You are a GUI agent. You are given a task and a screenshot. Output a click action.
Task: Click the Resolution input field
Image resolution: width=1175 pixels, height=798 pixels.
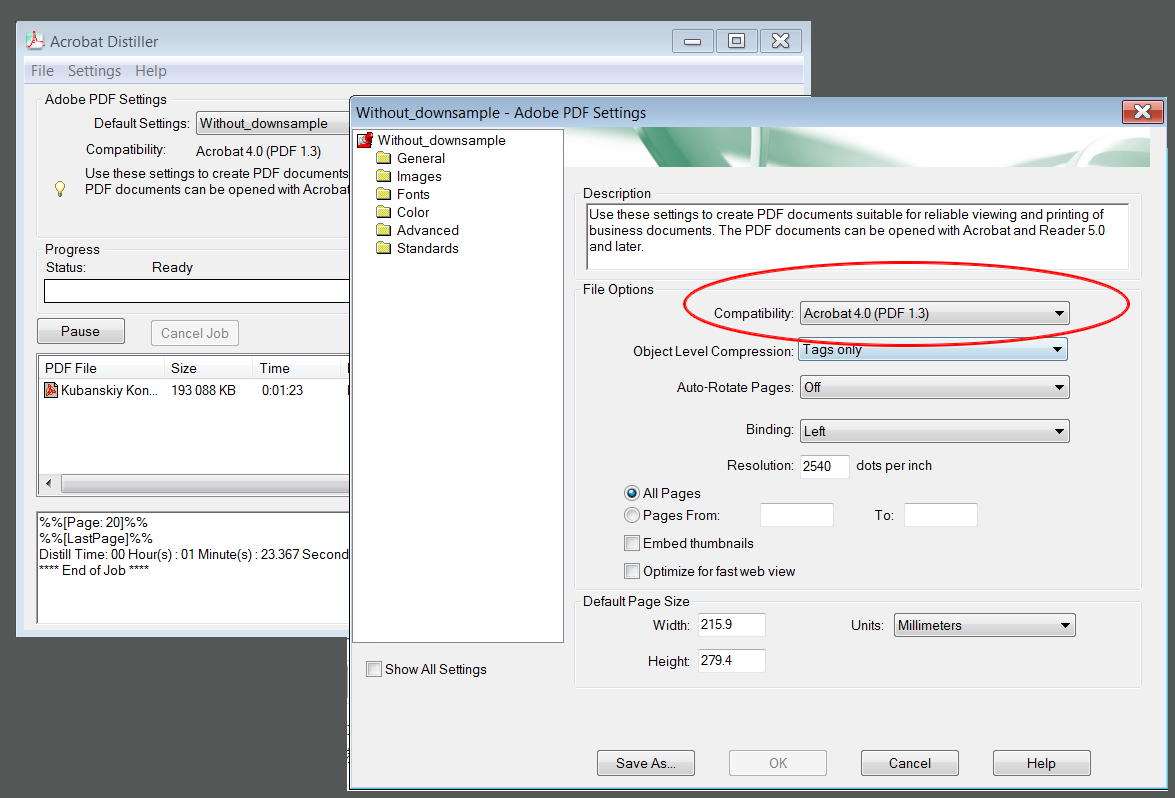[824, 466]
